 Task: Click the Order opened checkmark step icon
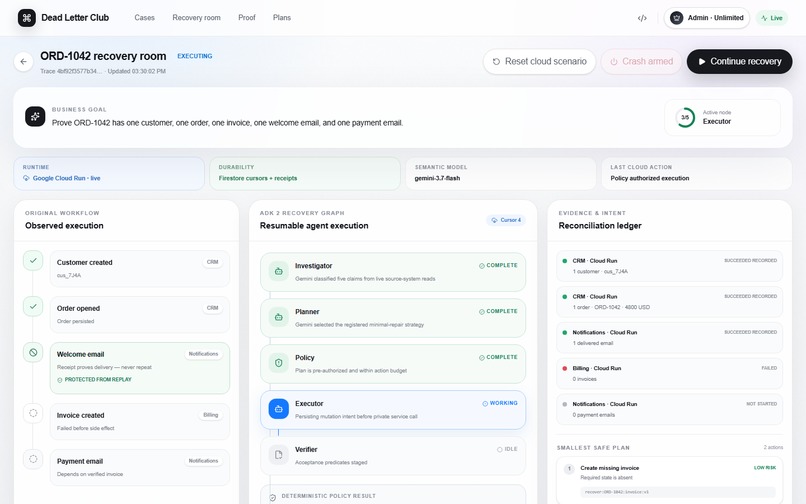coord(33,307)
